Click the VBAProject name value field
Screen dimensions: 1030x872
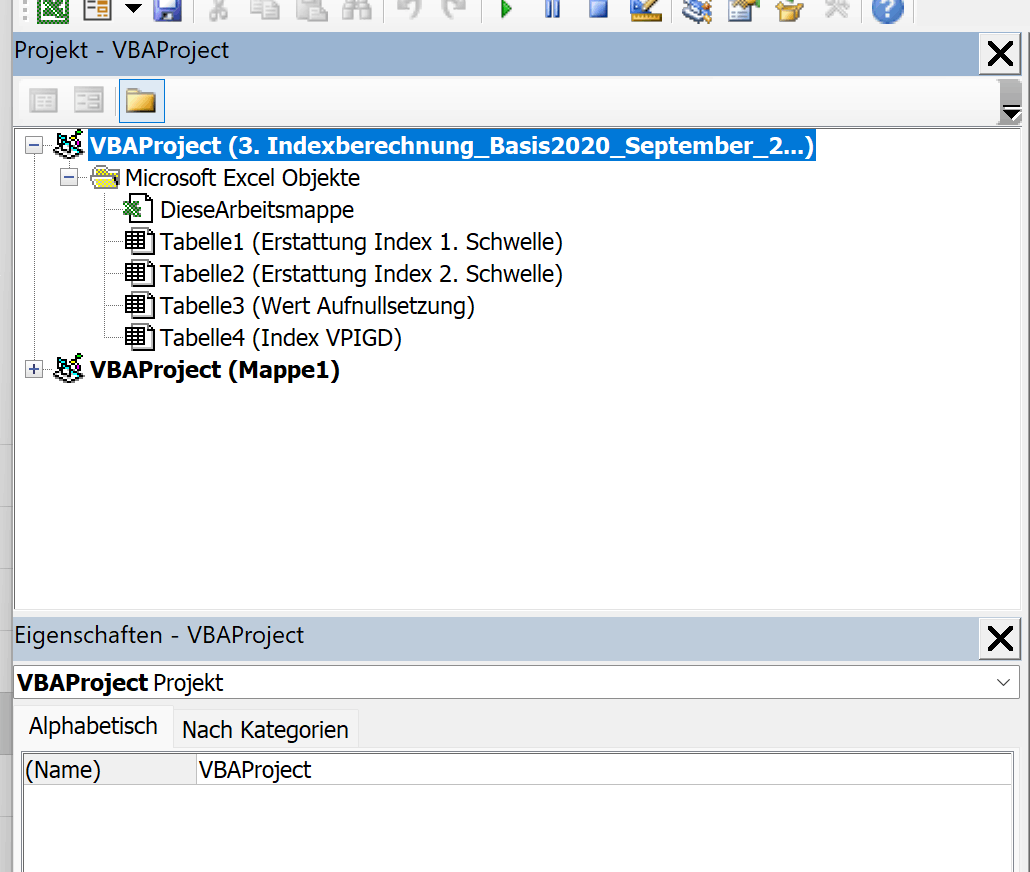pyautogui.click(x=604, y=769)
